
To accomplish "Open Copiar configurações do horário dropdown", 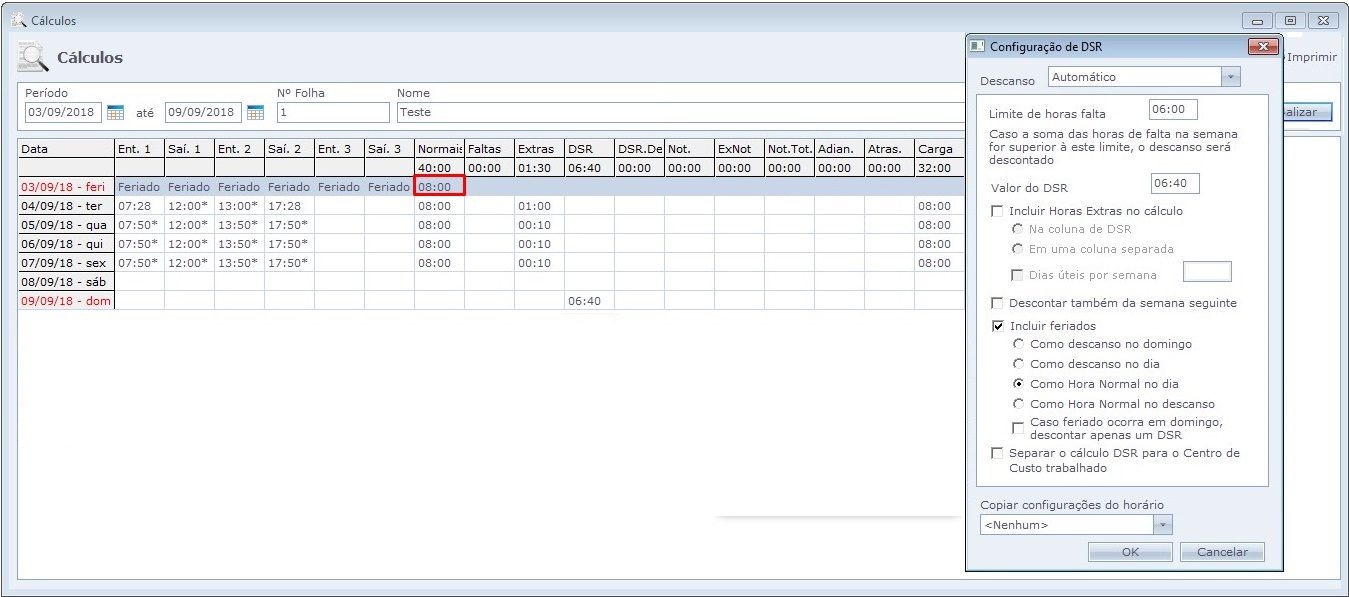I will click(x=1162, y=525).
